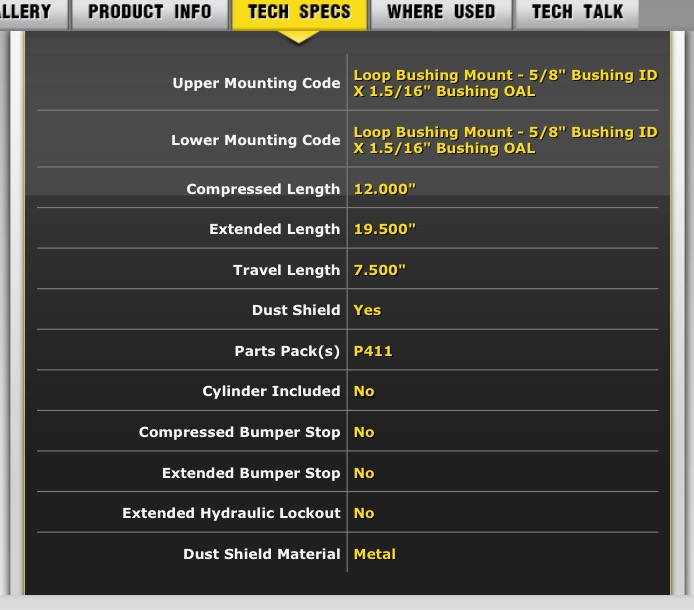Go to the partially visible Gallery tab
The image size is (694, 610).
28,13
